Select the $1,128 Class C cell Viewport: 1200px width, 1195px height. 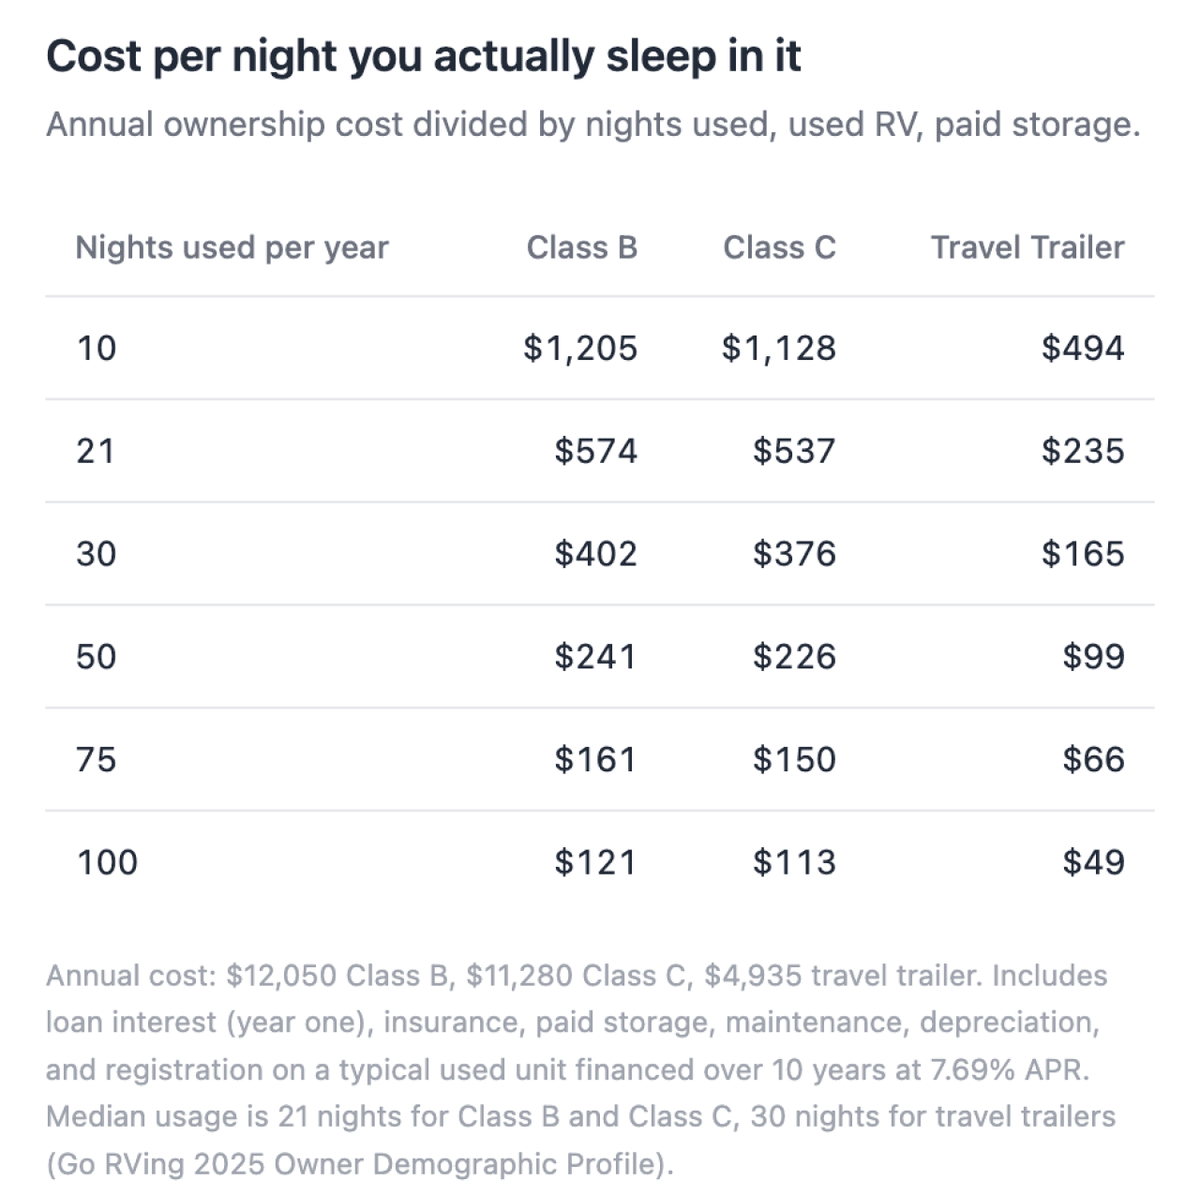(x=778, y=348)
